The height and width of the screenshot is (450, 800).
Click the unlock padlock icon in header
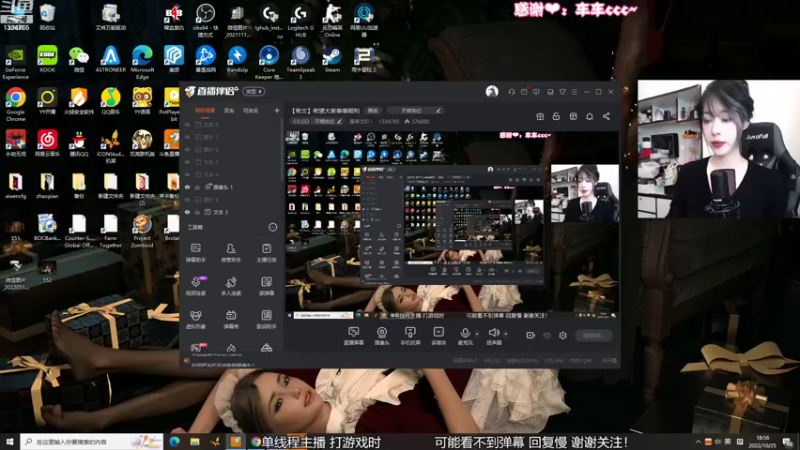(556, 116)
